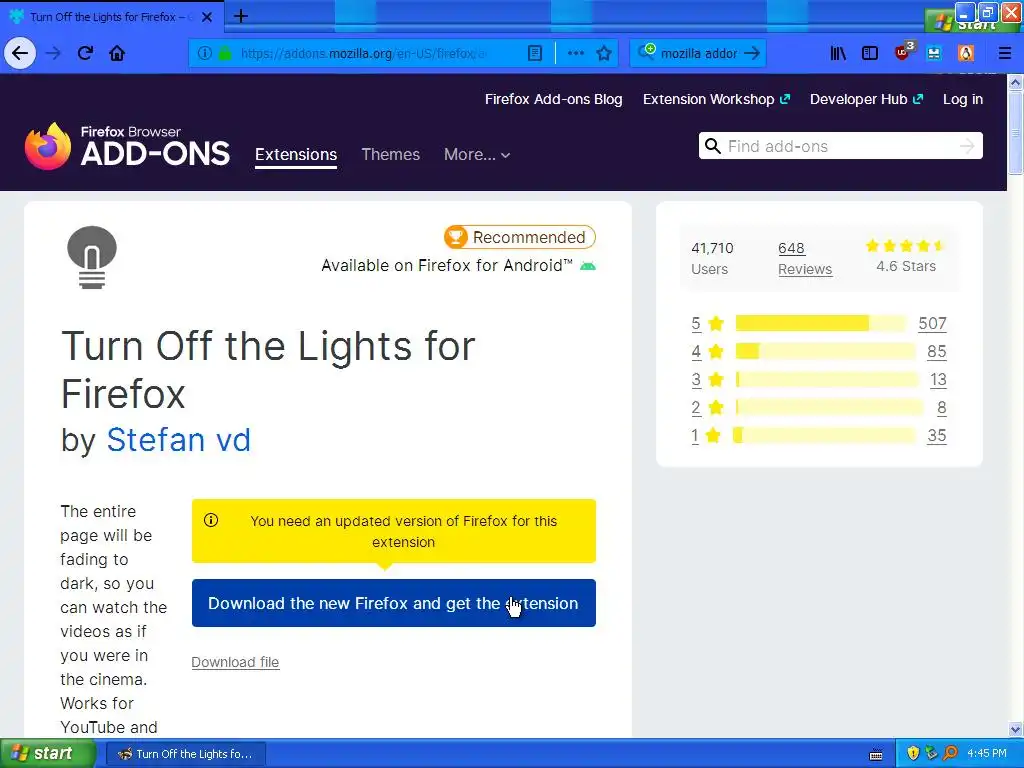Open author Stefan vd's profile
The image size is (1024, 768).
[x=178, y=440]
